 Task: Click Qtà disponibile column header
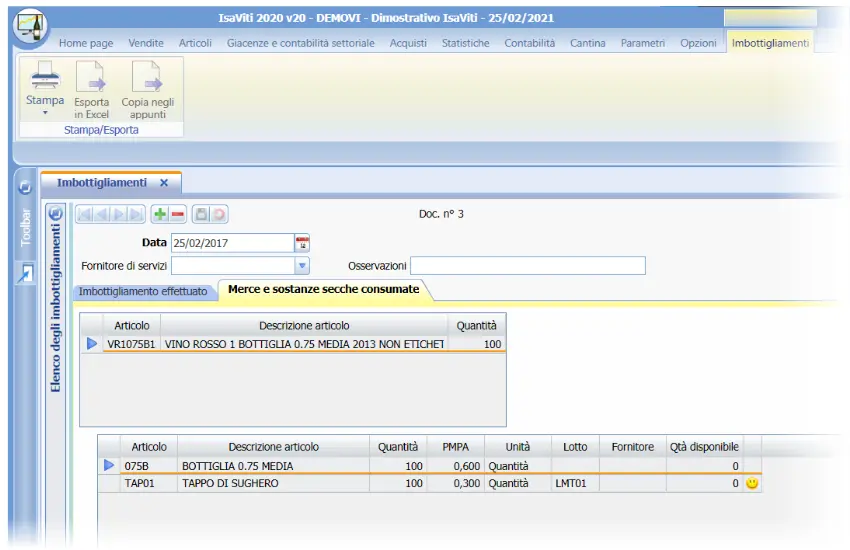coord(704,447)
